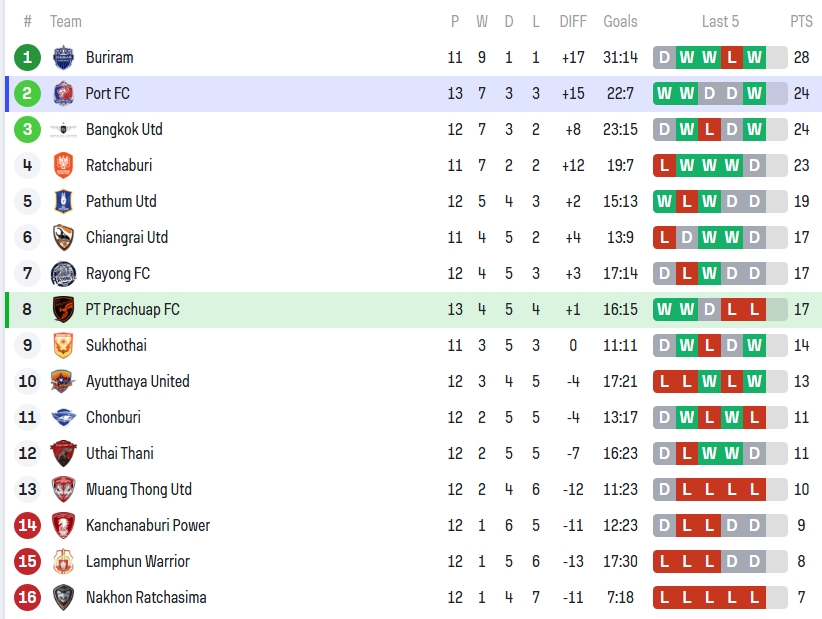This screenshot has height=619, width=822.
Task: Click the Nakhon Ratchasima team logo
Action: click(64, 597)
